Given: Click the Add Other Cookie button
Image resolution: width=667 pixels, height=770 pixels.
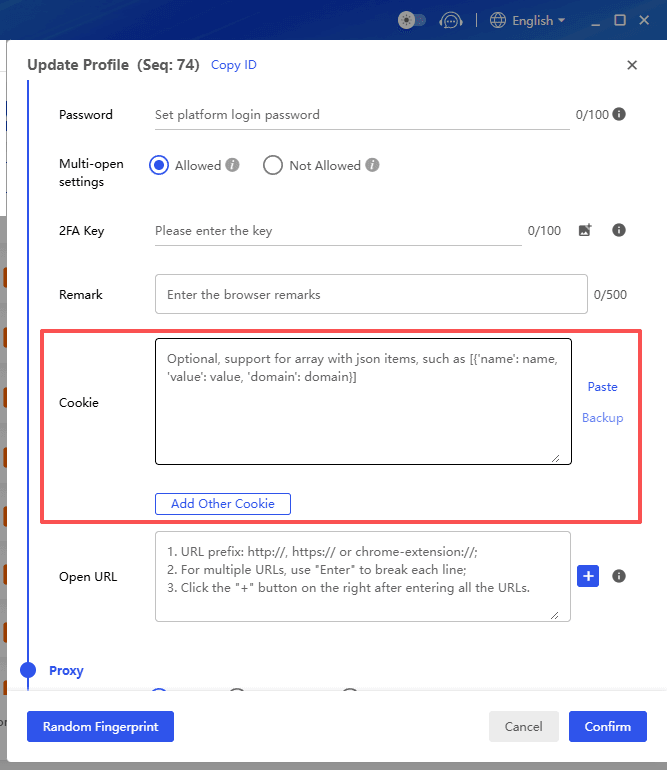Looking at the screenshot, I should [x=222, y=504].
